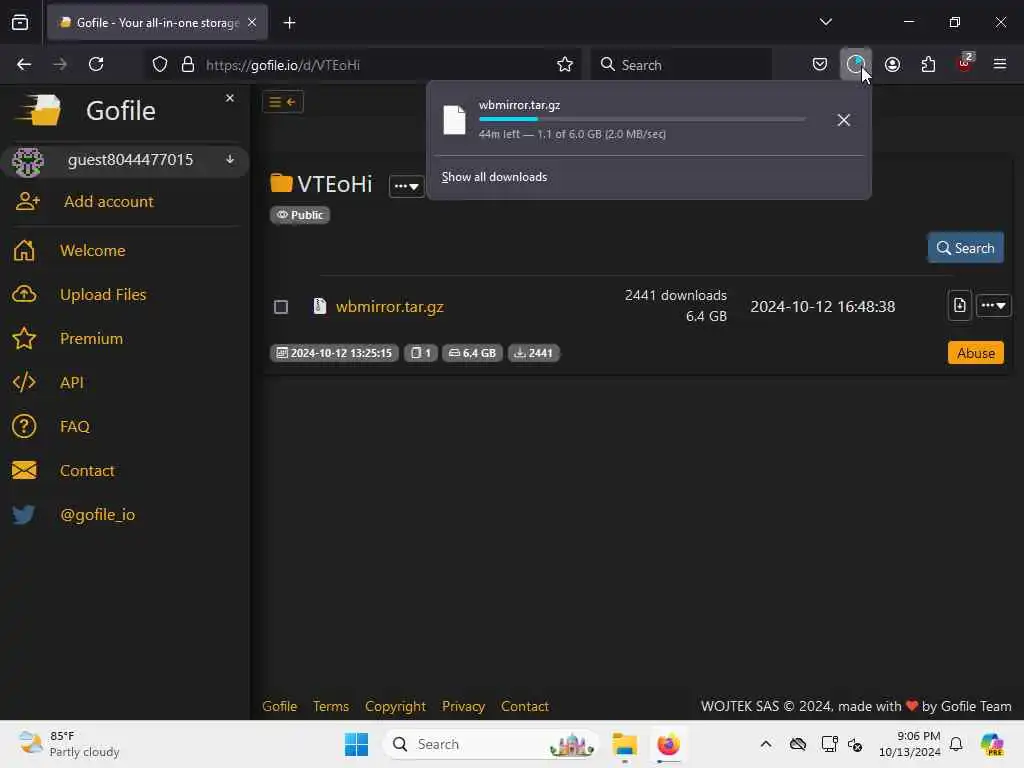The width and height of the screenshot is (1024, 768).
Task: Bookmark this page with the star icon
Action: click(565, 64)
